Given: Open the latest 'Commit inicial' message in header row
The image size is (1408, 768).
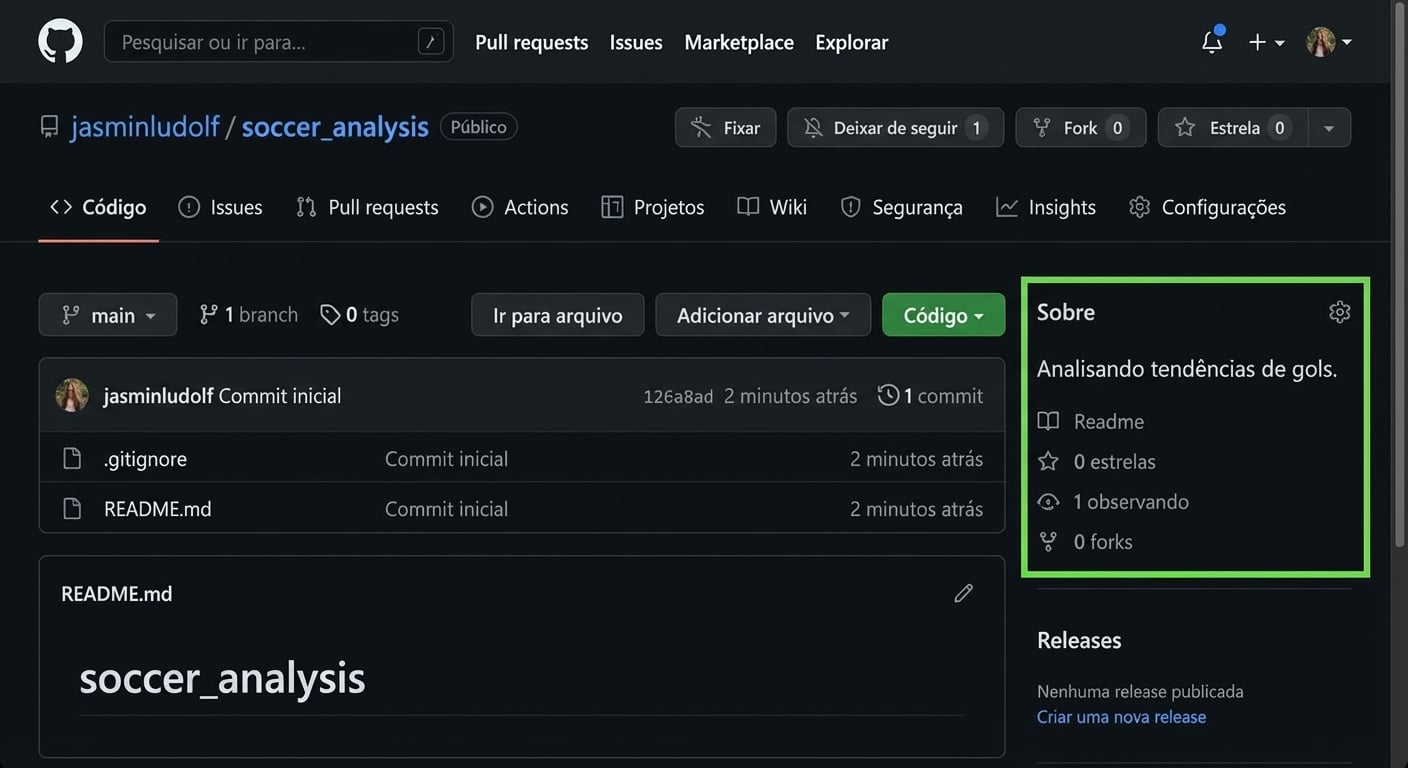Looking at the screenshot, I should [280, 396].
